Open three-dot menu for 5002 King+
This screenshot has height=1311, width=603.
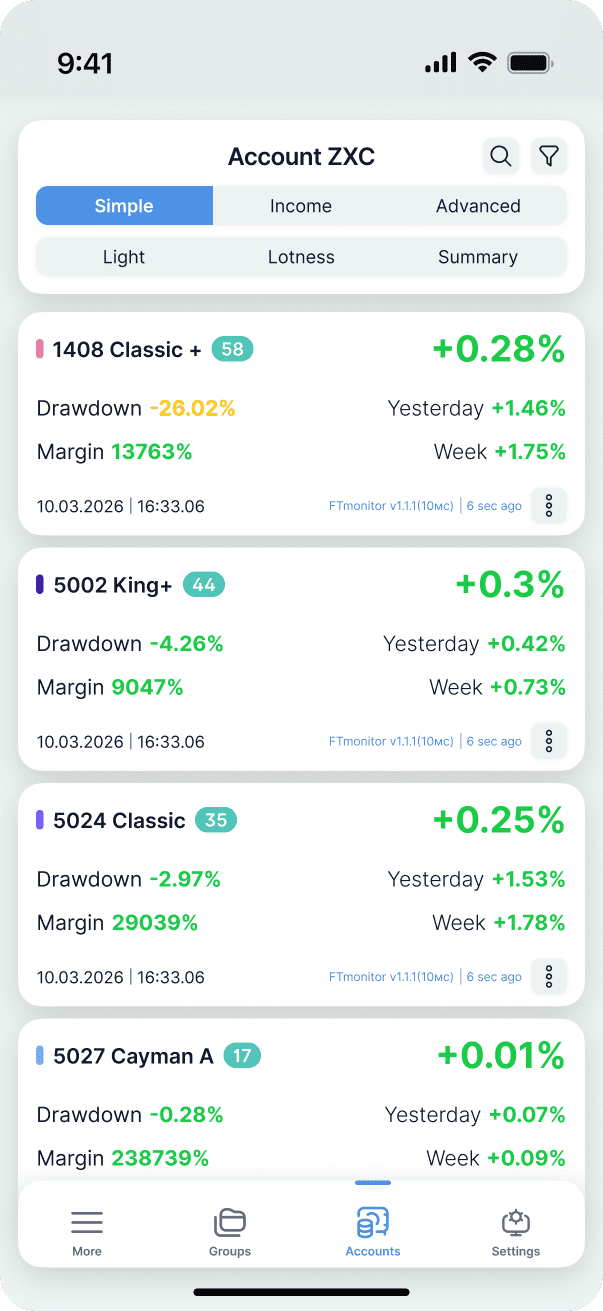pyautogui.click(x=549, y=741)
